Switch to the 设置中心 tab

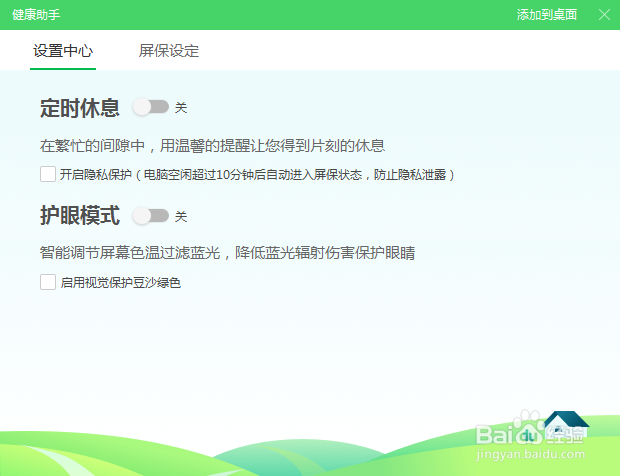(63, 51)
